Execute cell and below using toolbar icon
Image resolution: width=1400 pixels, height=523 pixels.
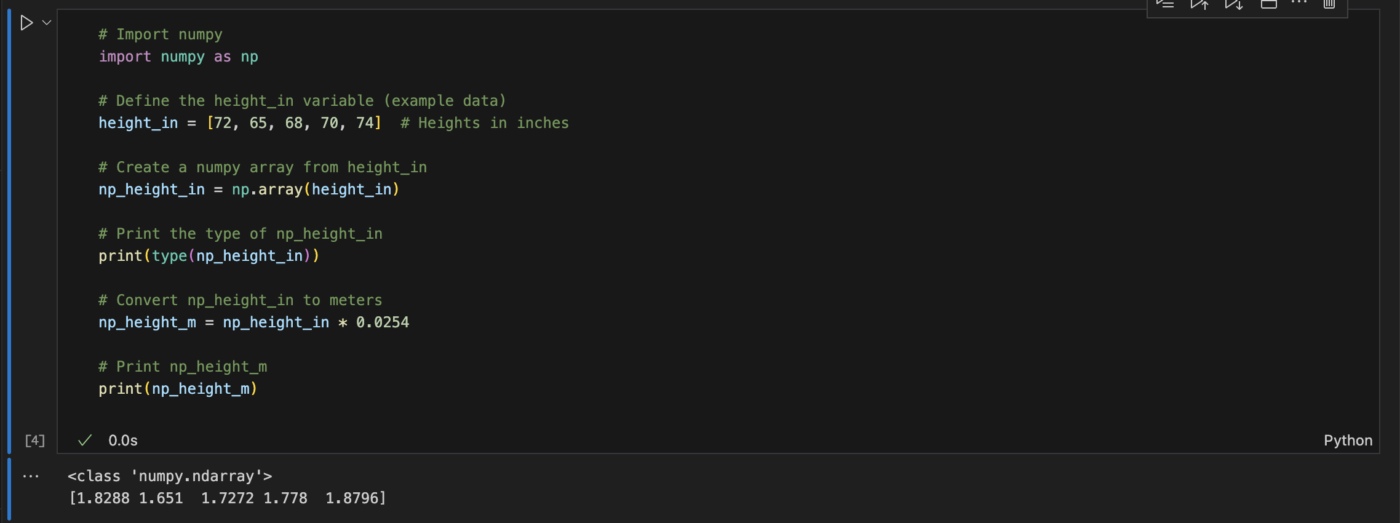pyautogui.click(x=1233, y=4)
